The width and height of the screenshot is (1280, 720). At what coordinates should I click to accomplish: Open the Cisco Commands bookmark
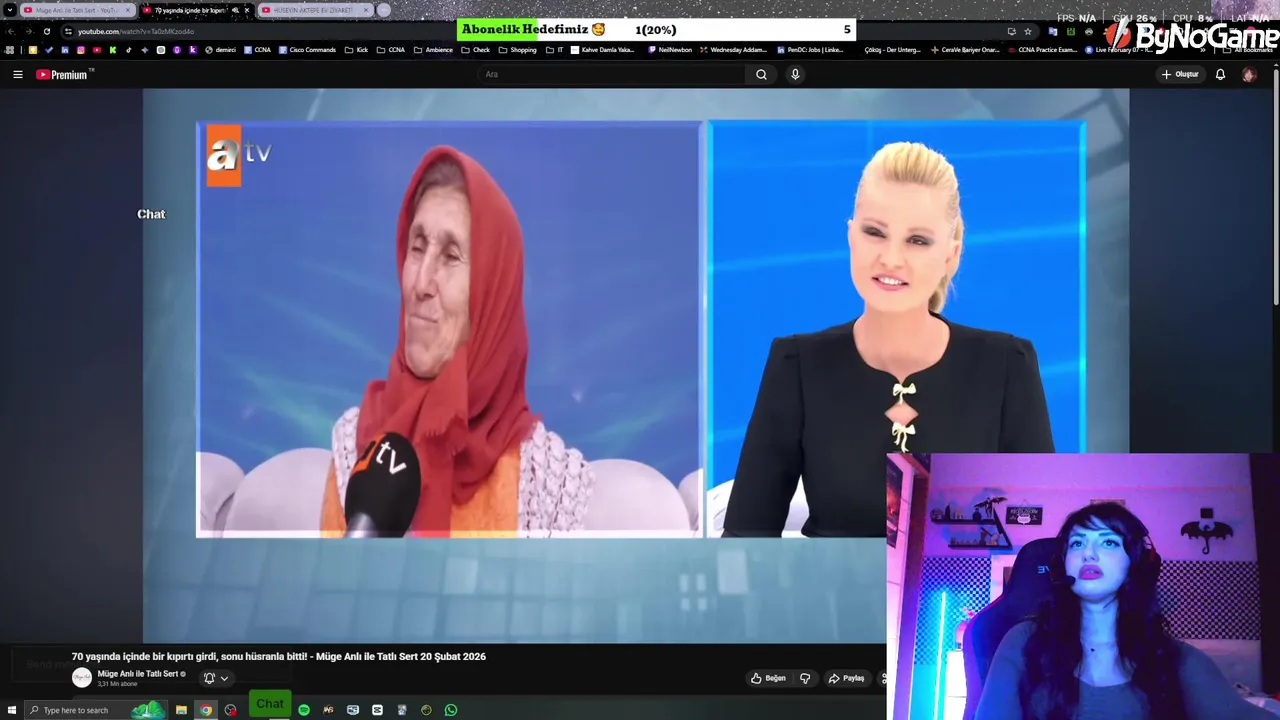(x=307, y=50)
